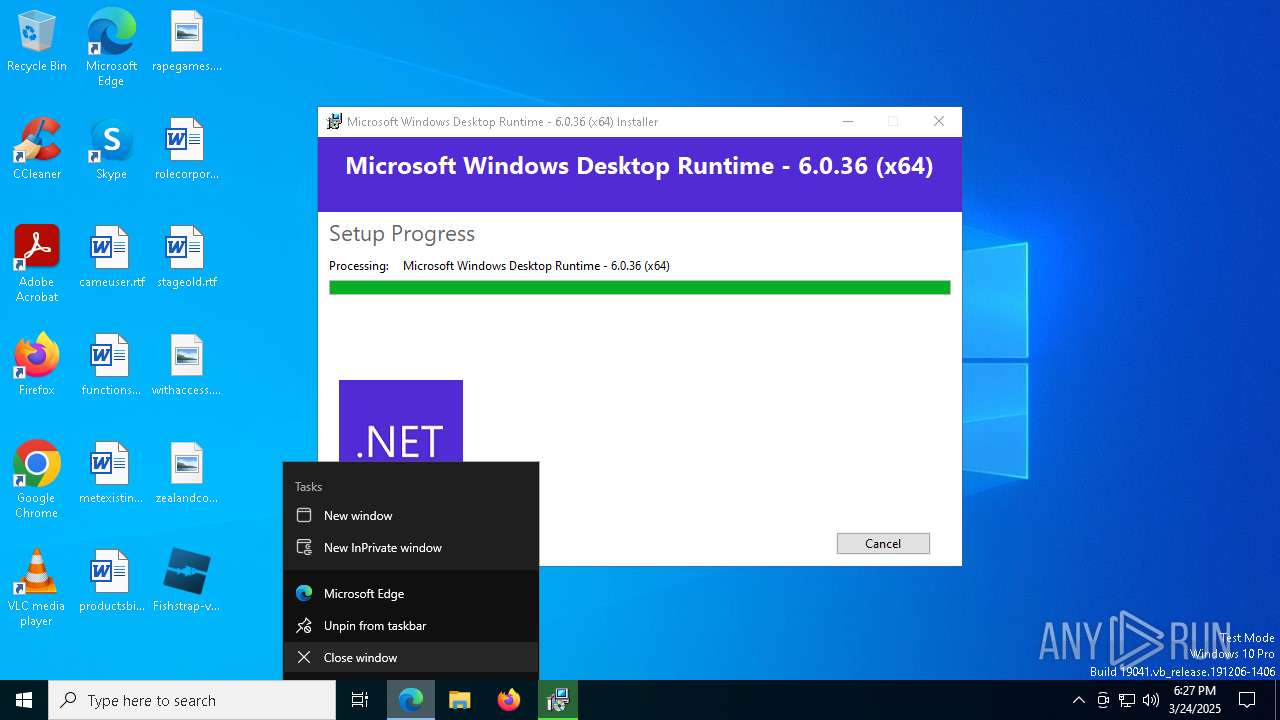1280x720 pixels.
Task: Minimize the Desktop Runtime installer window
Action: (x=848, y=122)
